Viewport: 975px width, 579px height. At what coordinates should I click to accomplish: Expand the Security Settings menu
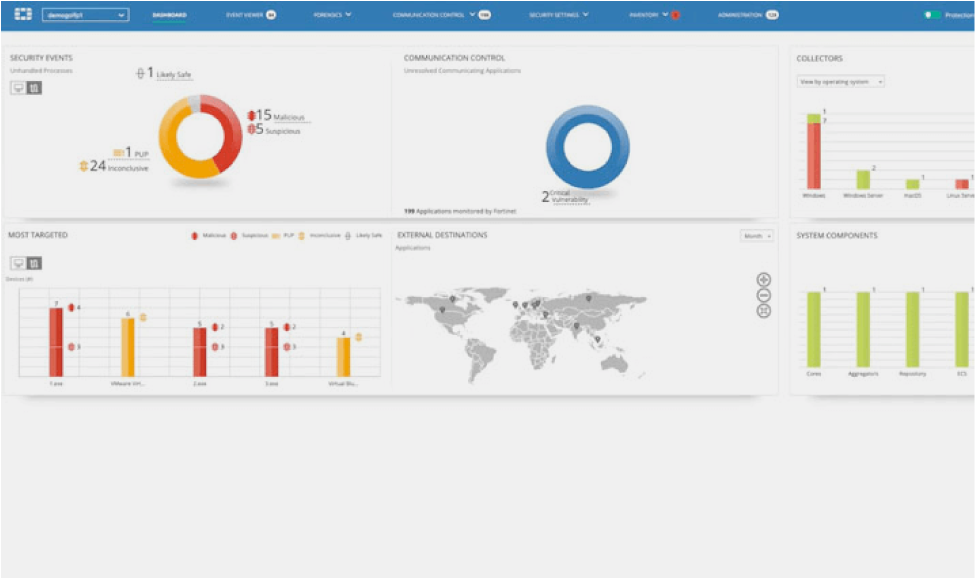point(558,14)
